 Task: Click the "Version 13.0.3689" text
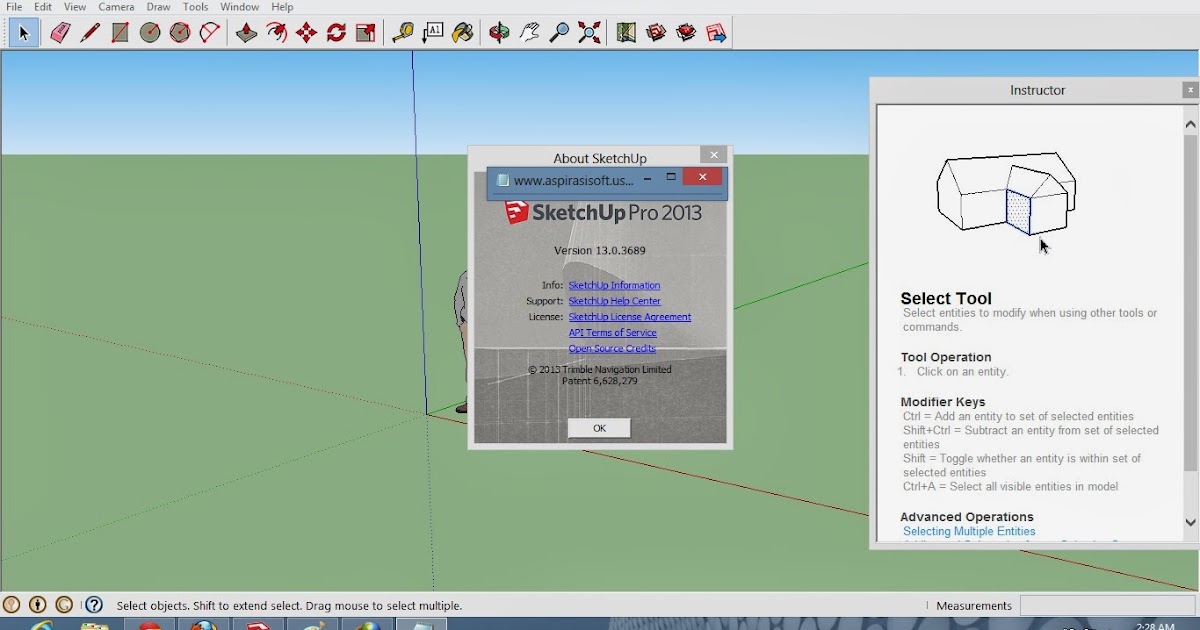(599, 250)
